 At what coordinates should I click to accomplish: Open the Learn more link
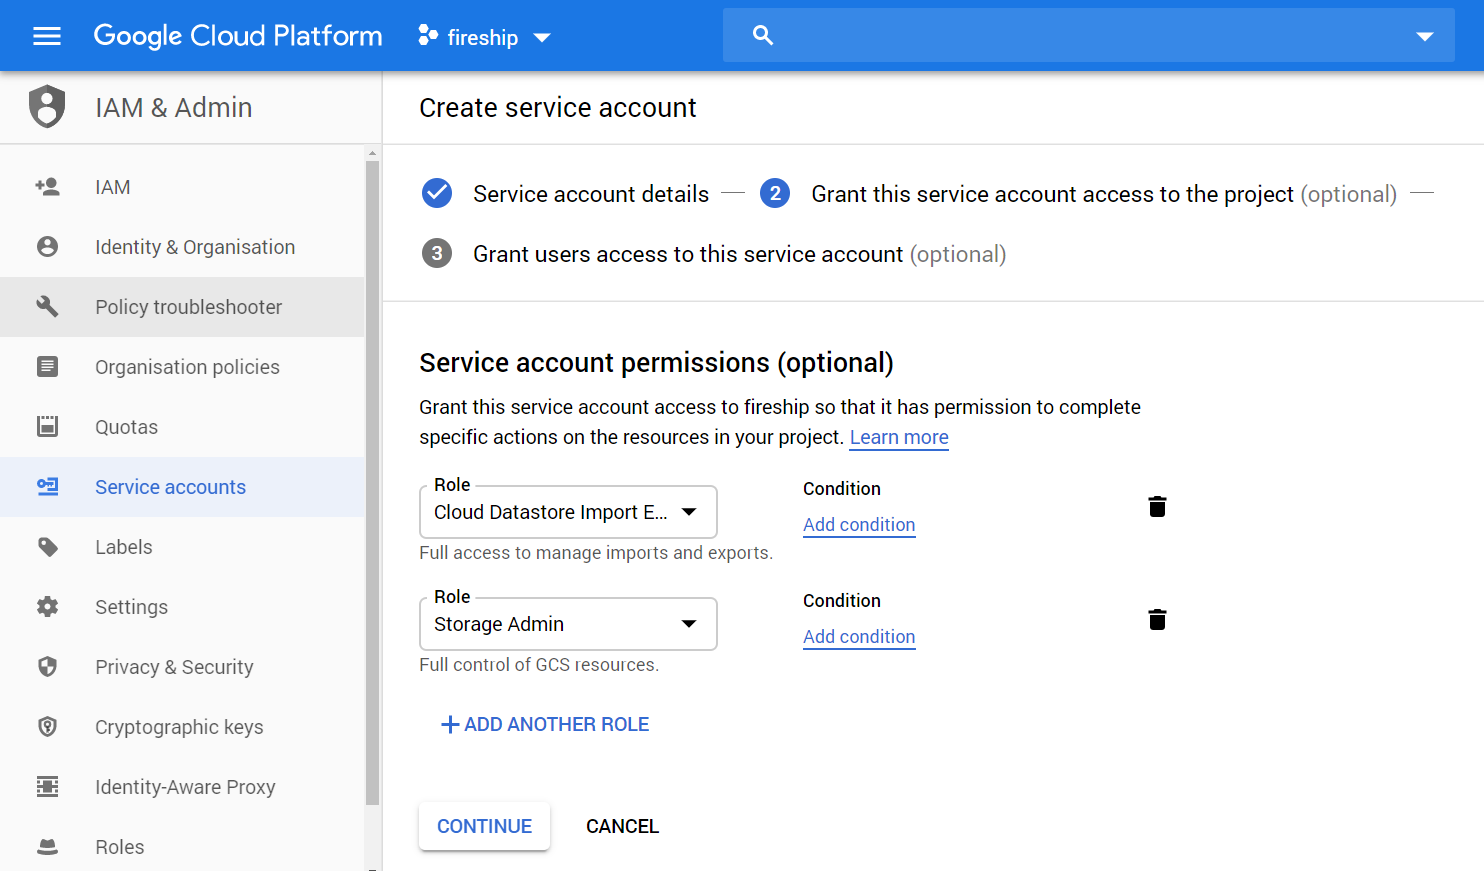[898, 437]
